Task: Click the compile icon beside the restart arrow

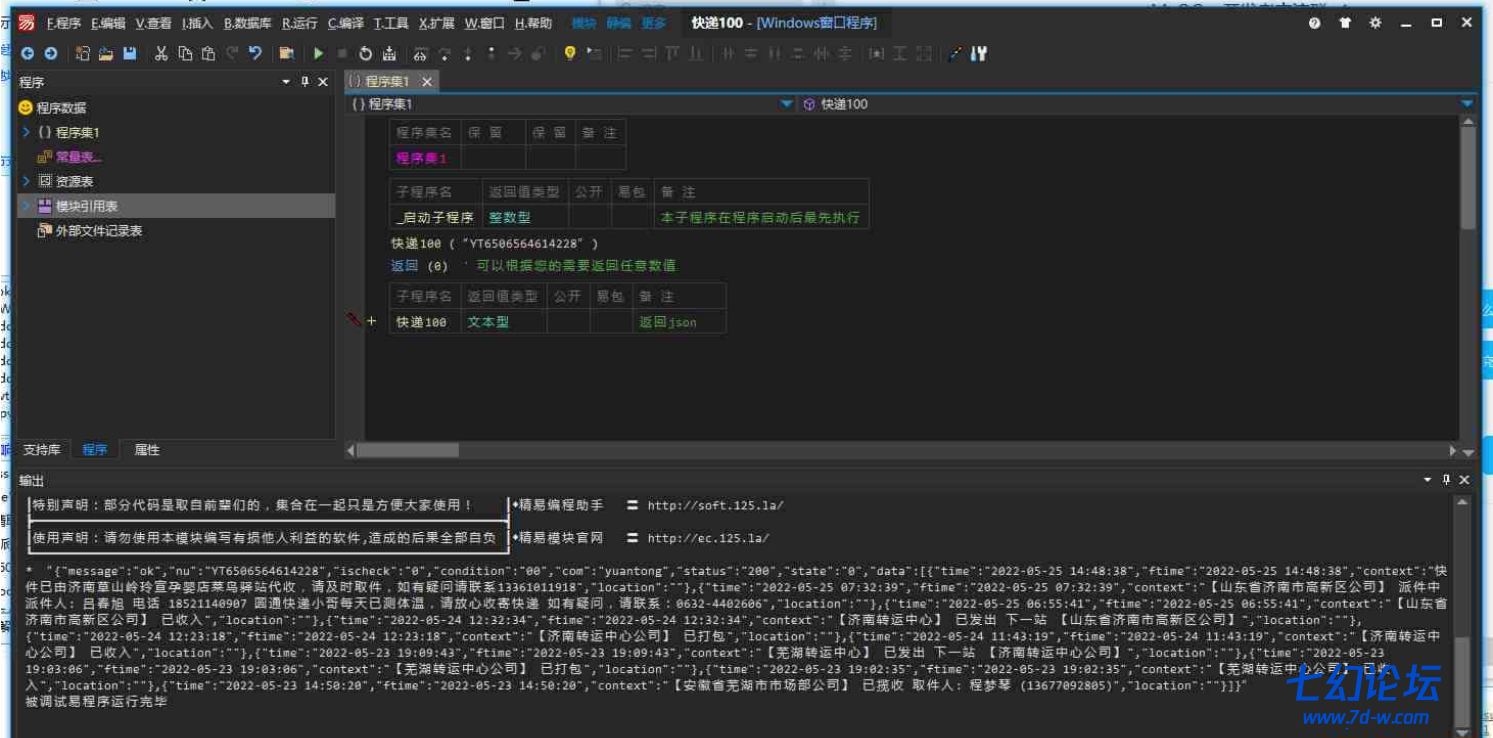Action: tap(389, 54)
